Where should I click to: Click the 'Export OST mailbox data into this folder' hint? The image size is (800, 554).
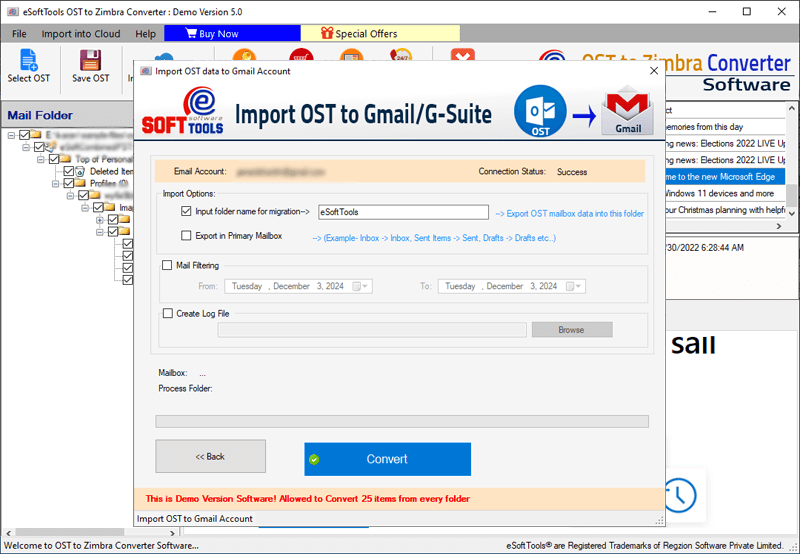point(569,214)
